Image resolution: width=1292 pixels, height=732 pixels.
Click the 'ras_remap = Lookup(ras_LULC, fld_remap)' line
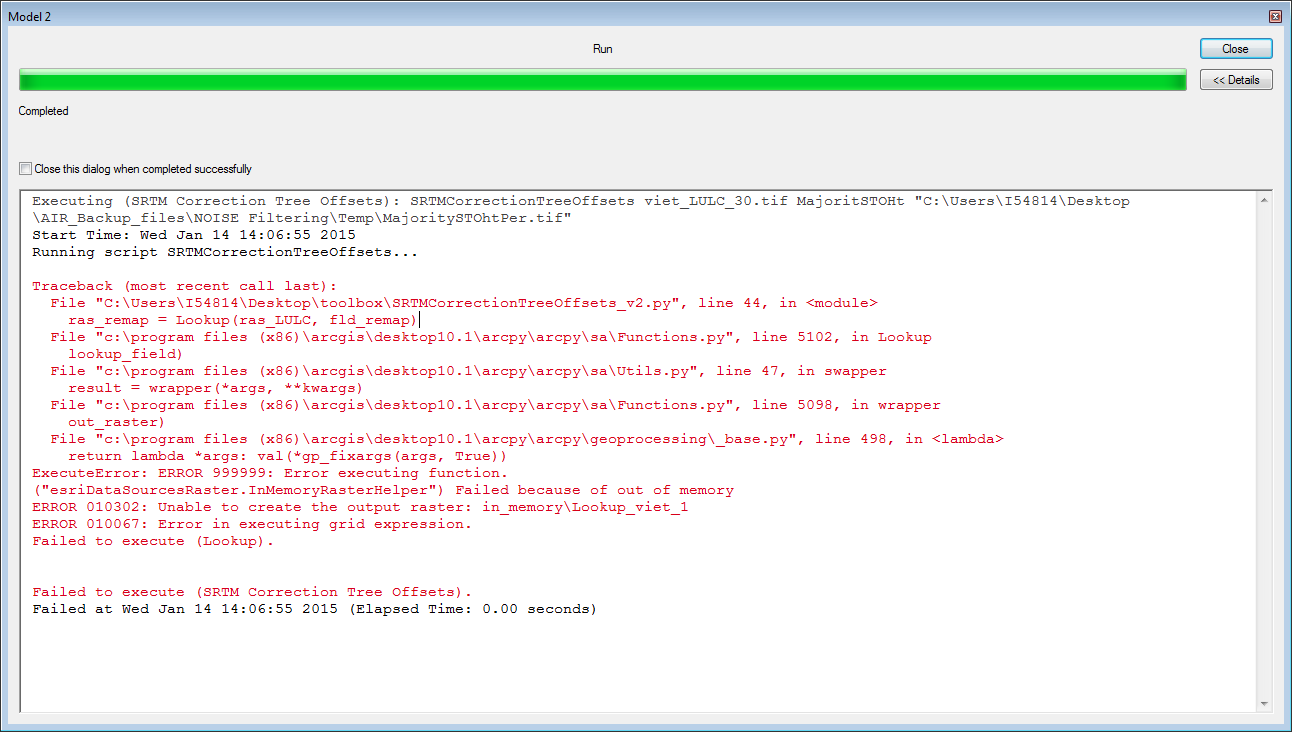tap(243, 320)
